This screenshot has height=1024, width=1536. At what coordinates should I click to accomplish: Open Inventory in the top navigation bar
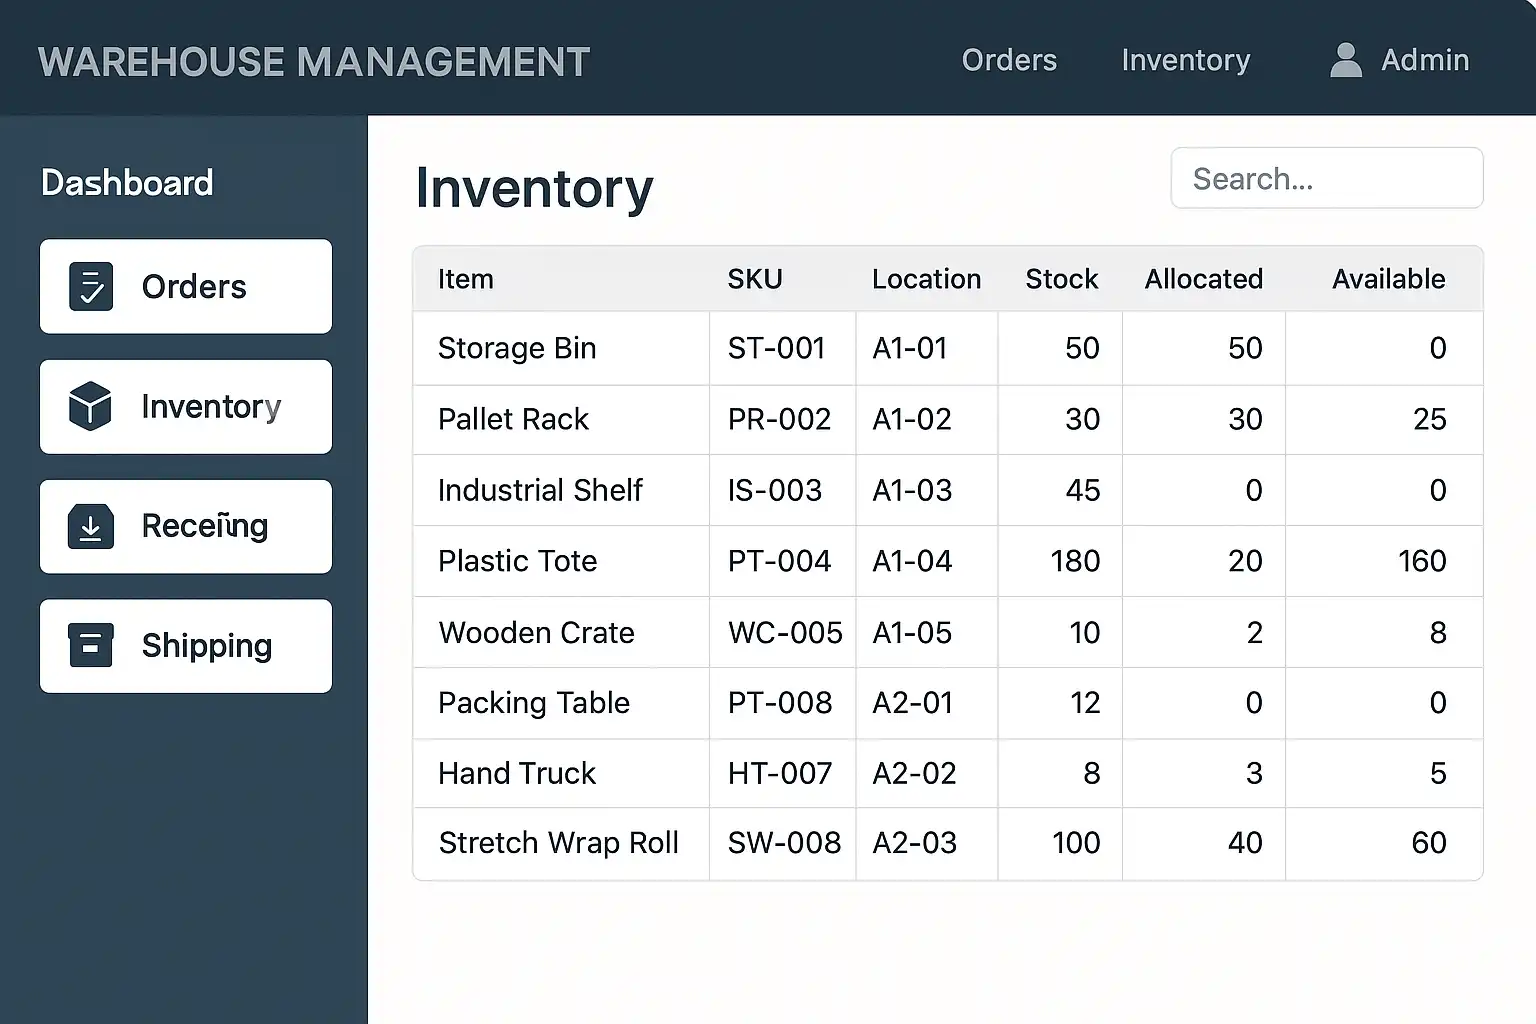pyautogui.click(x=1185, y=60)
